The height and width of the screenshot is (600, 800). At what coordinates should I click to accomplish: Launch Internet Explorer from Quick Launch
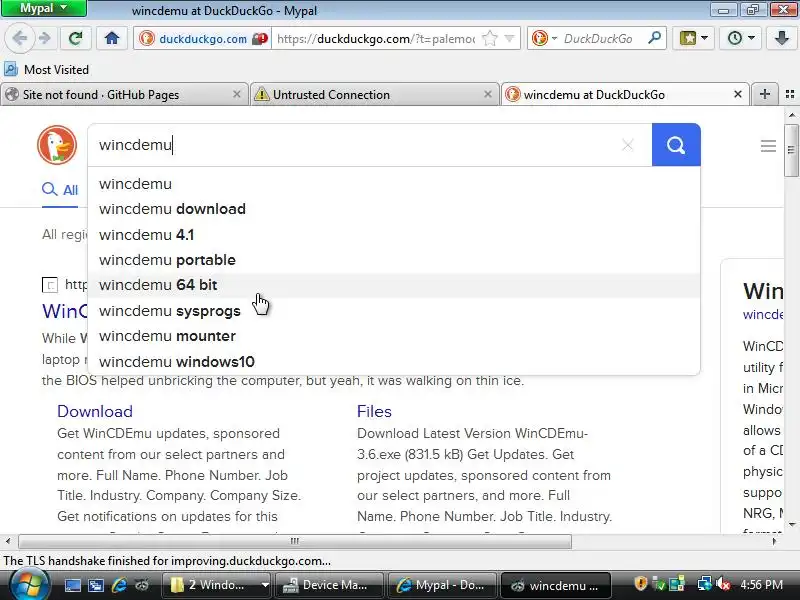pyautogui.click(x=119, y=585)
